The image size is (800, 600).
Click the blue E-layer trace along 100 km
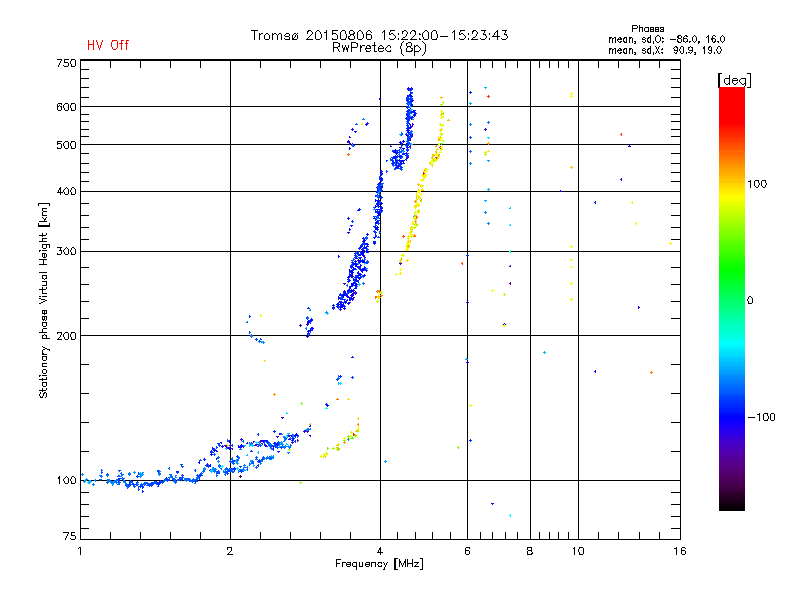coord(140,481)
